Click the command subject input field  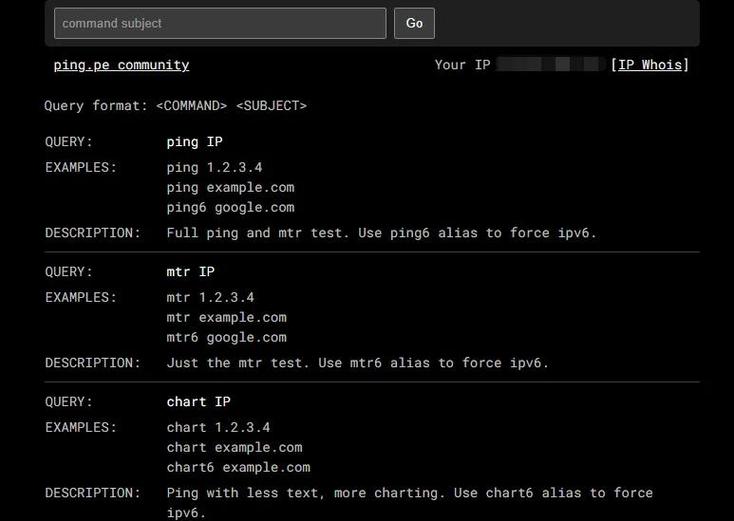click(220, 23)
